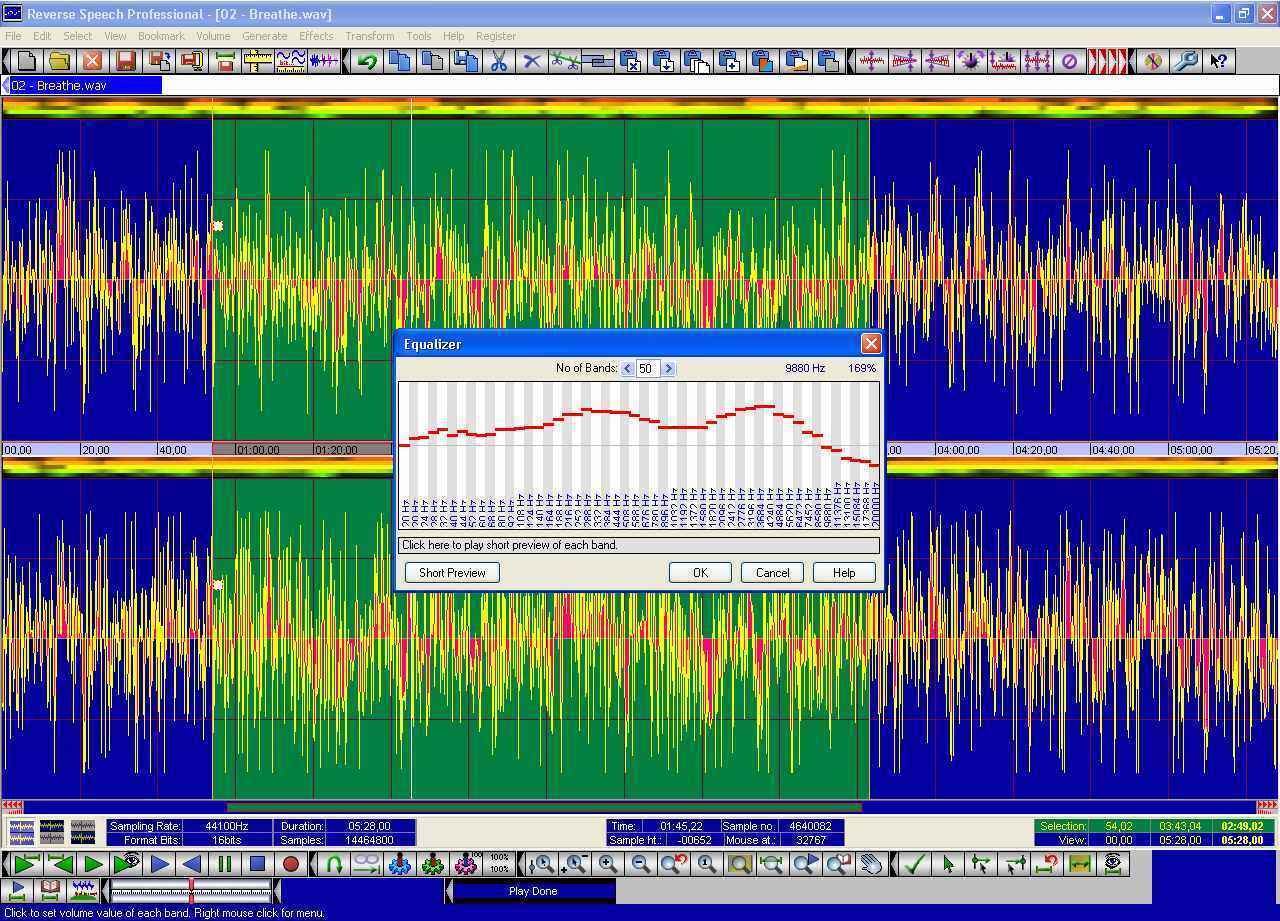
Task: Play forward with blue right arrow
Action: click(x=159, y=864)
